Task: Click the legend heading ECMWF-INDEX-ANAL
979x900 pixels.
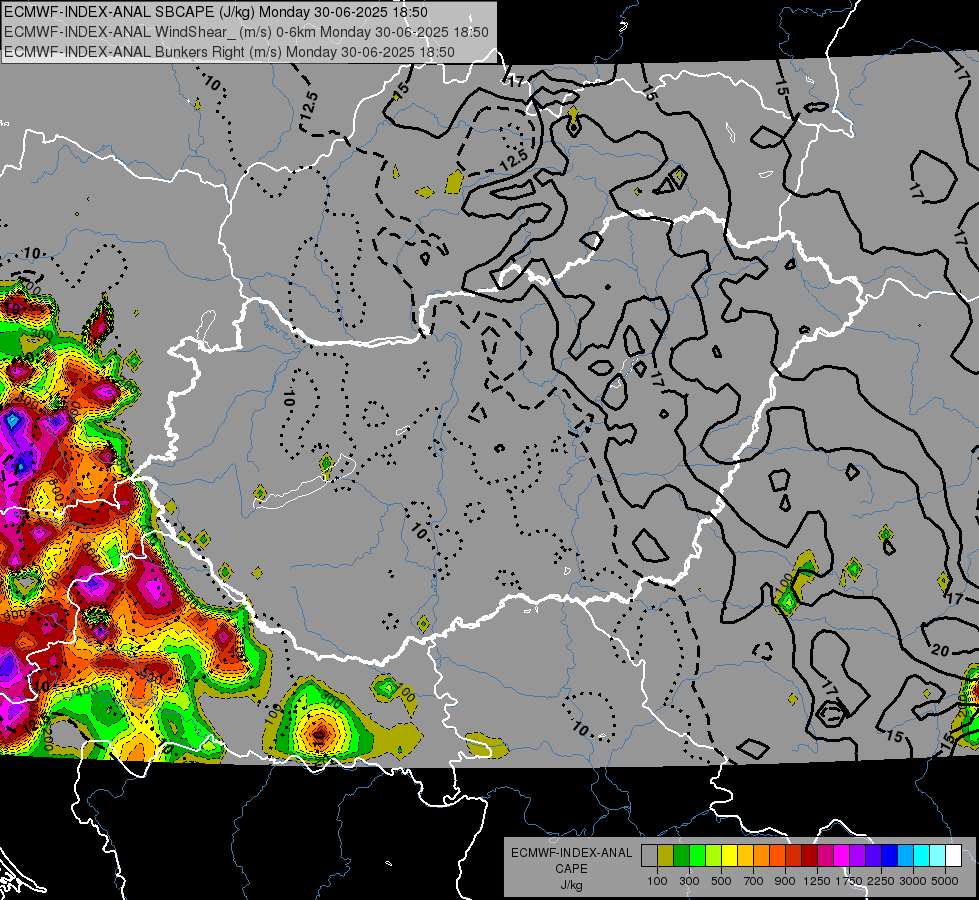Action: pyautogui.click(x=571, y=853)
